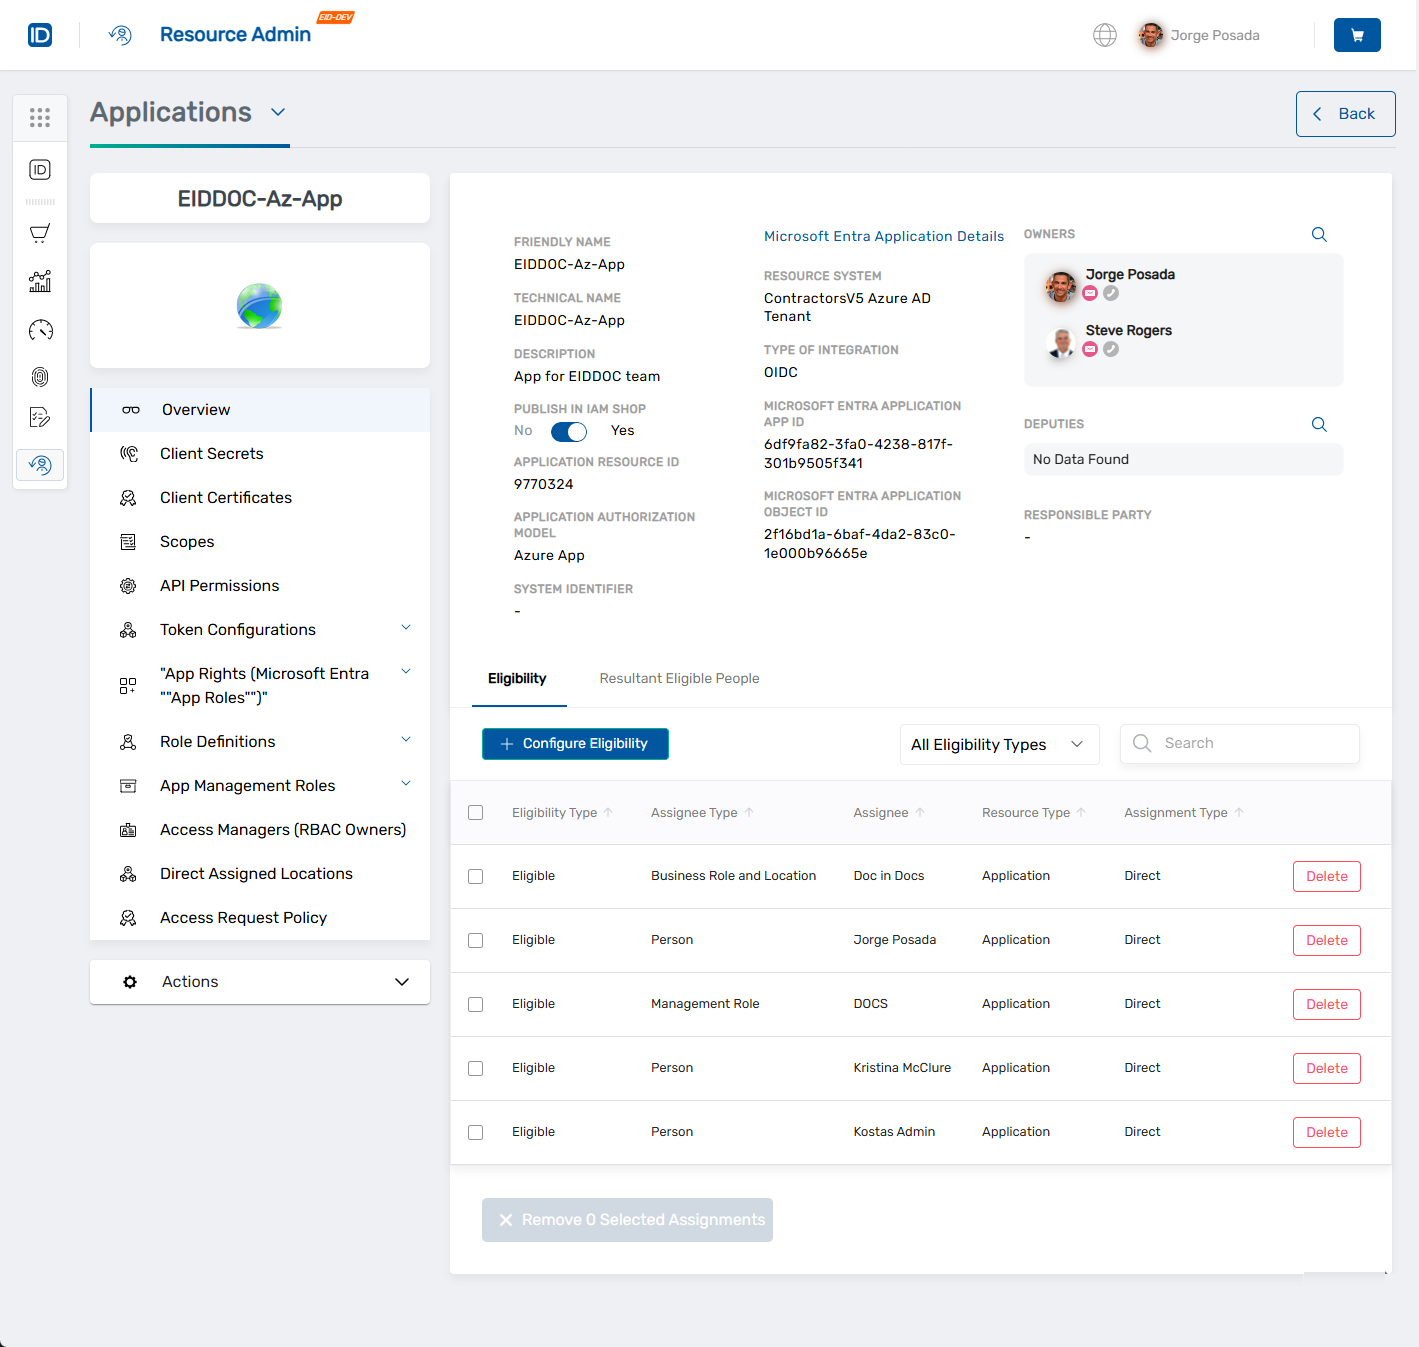The width and height of the screenshot is (1419, 1347).
Task: Open the app launcher grid icon
Action: pos(40,117)
